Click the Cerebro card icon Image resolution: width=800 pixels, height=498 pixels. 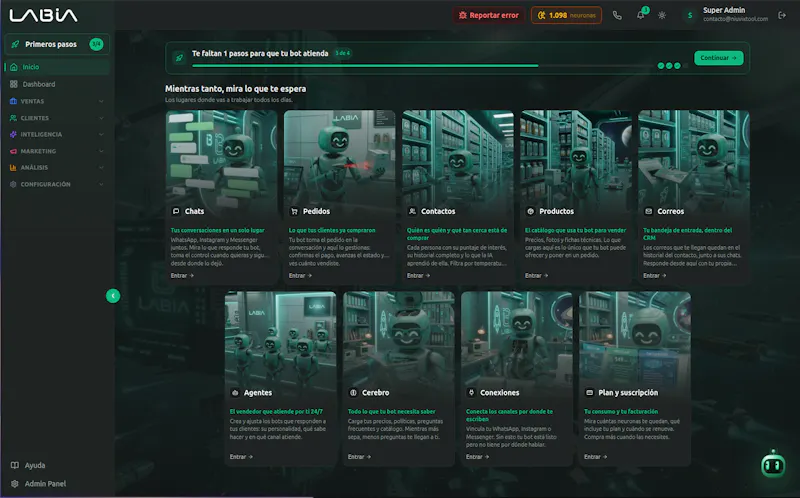click(353, 393)
